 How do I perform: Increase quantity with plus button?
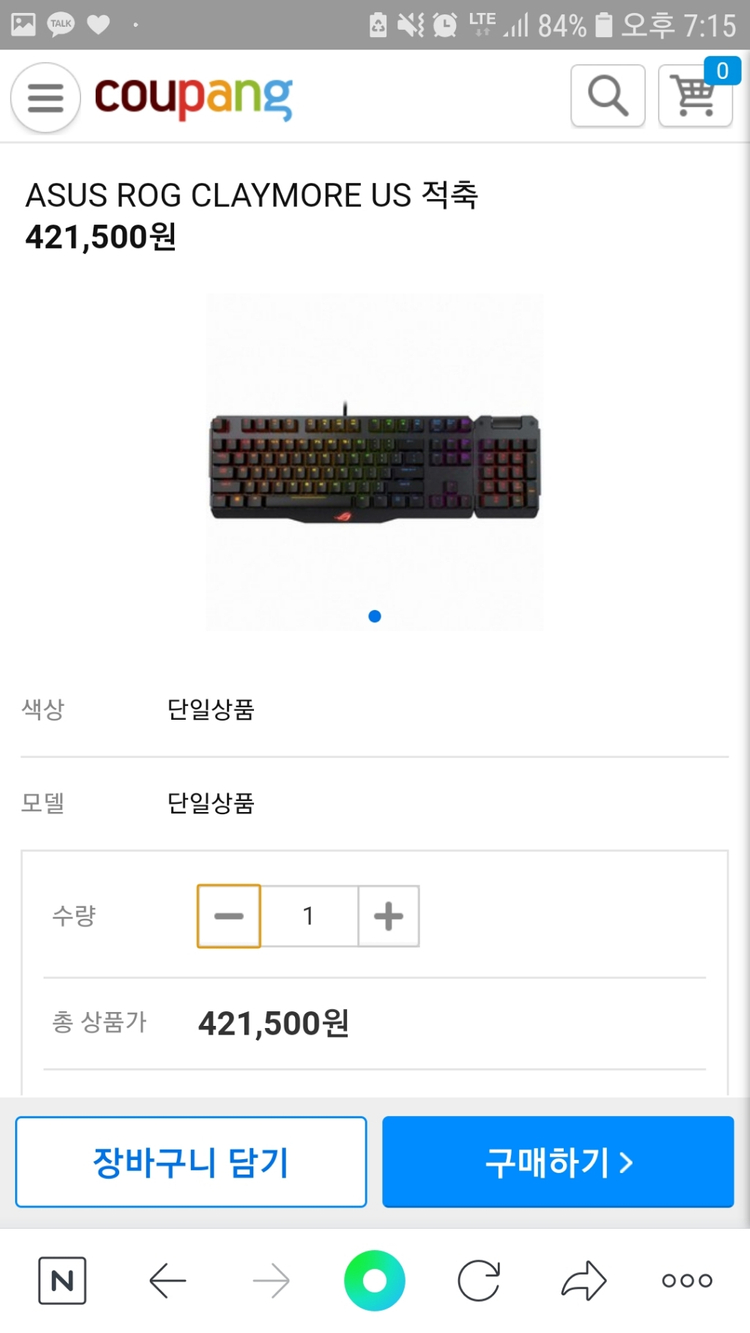click(x=388, y=916)
